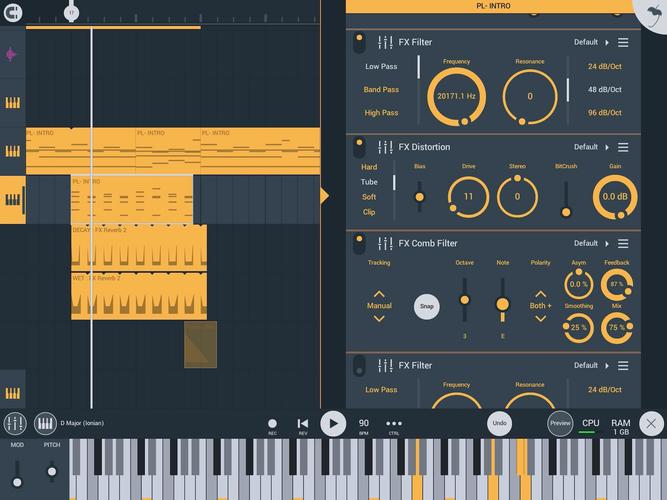The height and width of the screenshot is (500, 667).
Task: Open the piano keyboard scale icon
Action: (45, 423)
